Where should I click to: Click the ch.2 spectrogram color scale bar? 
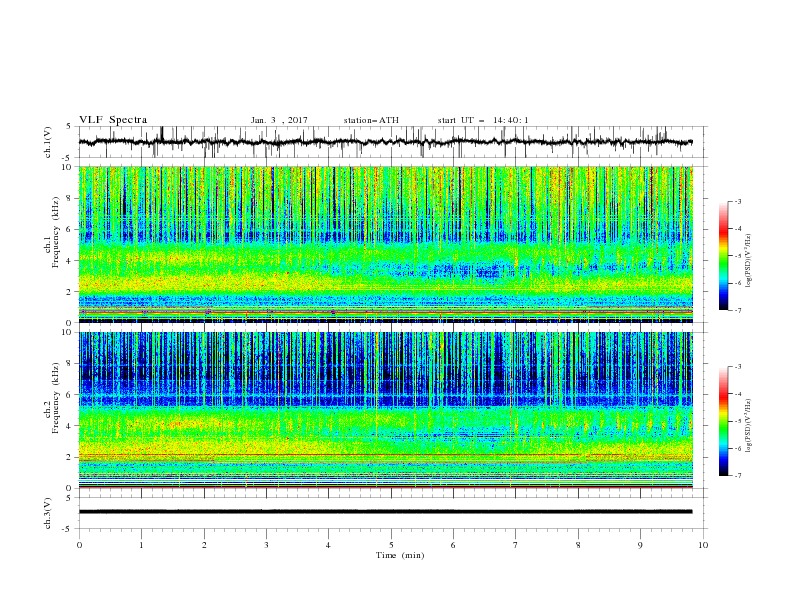[x=723, y=421]
